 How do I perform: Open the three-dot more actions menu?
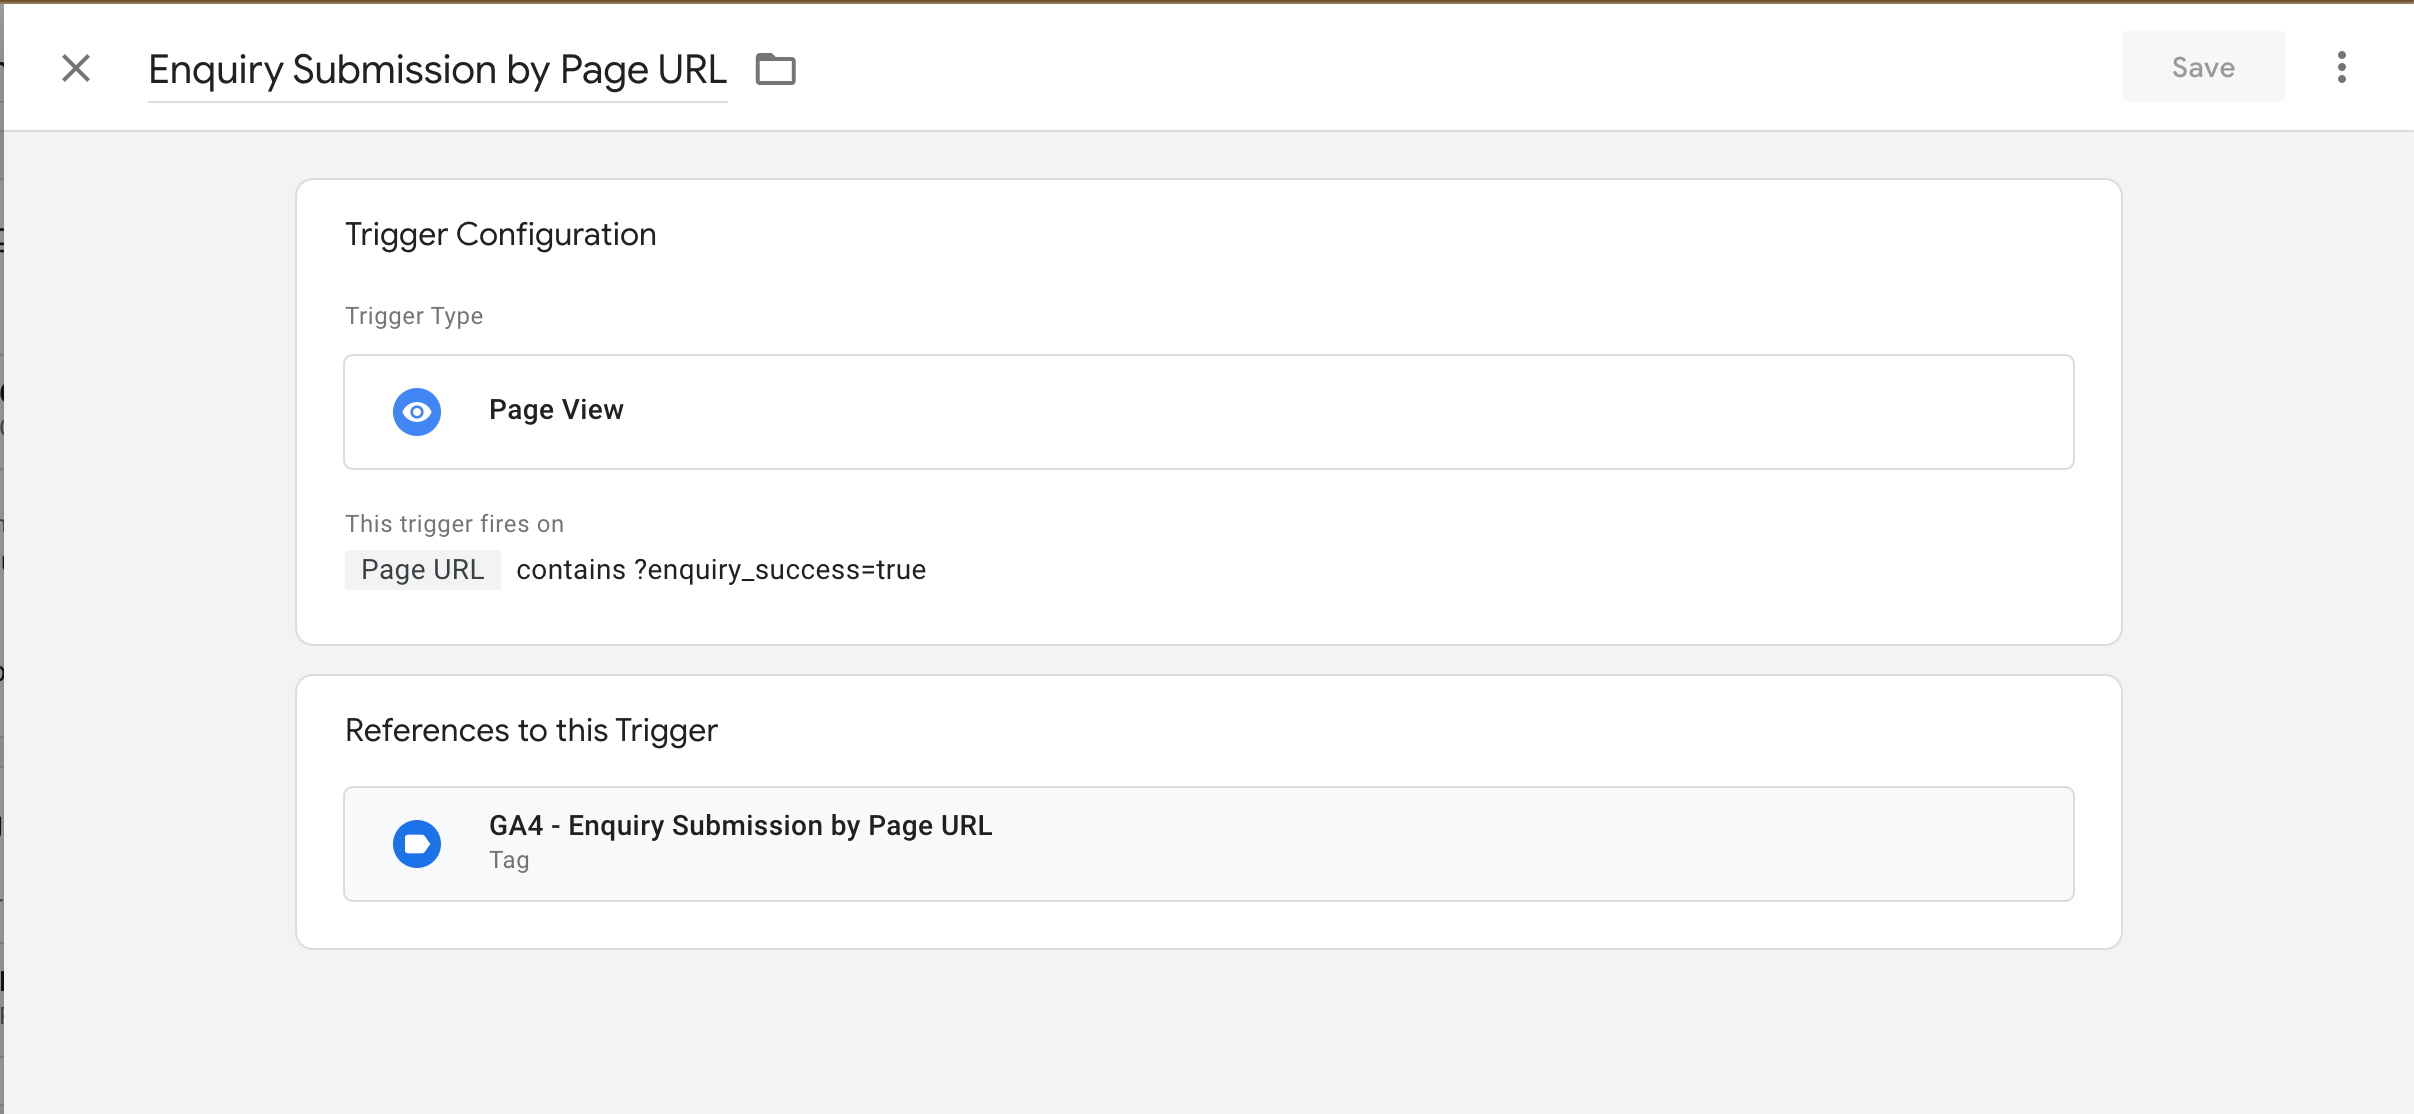tap(2341, 67)
